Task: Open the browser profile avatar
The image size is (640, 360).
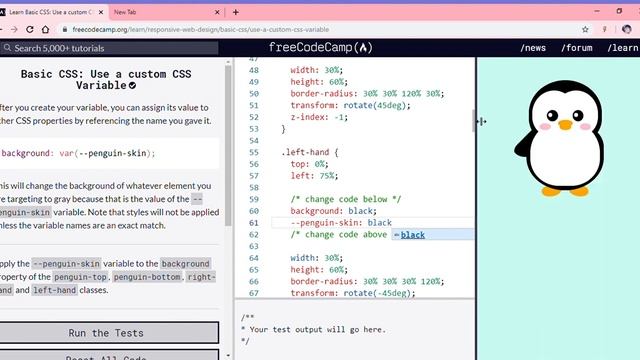Action: 627,29
